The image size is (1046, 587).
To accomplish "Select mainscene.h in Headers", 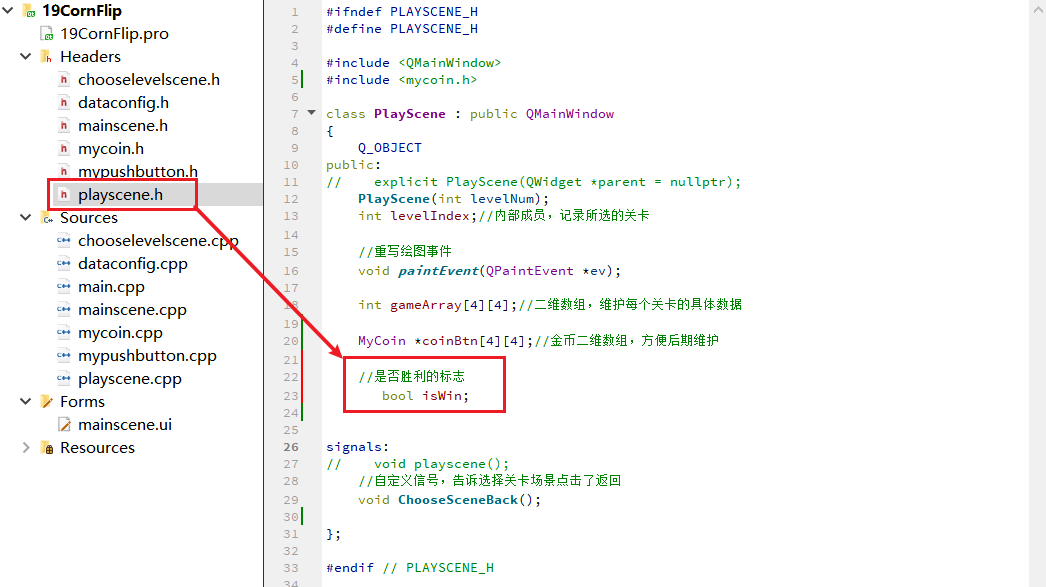I will coord(123,125).
